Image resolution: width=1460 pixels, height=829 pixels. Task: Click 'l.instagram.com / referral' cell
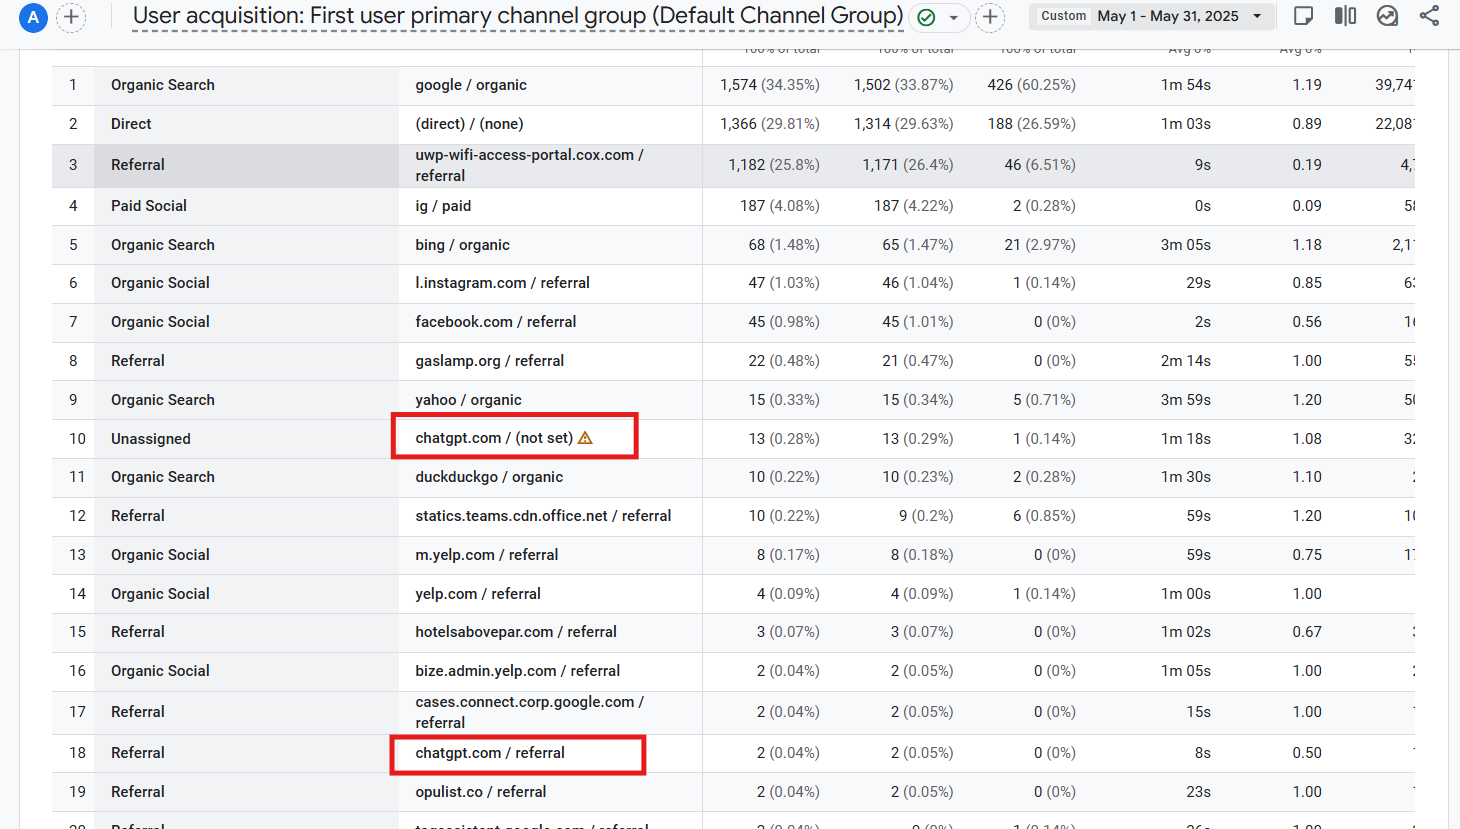point(502,283)
